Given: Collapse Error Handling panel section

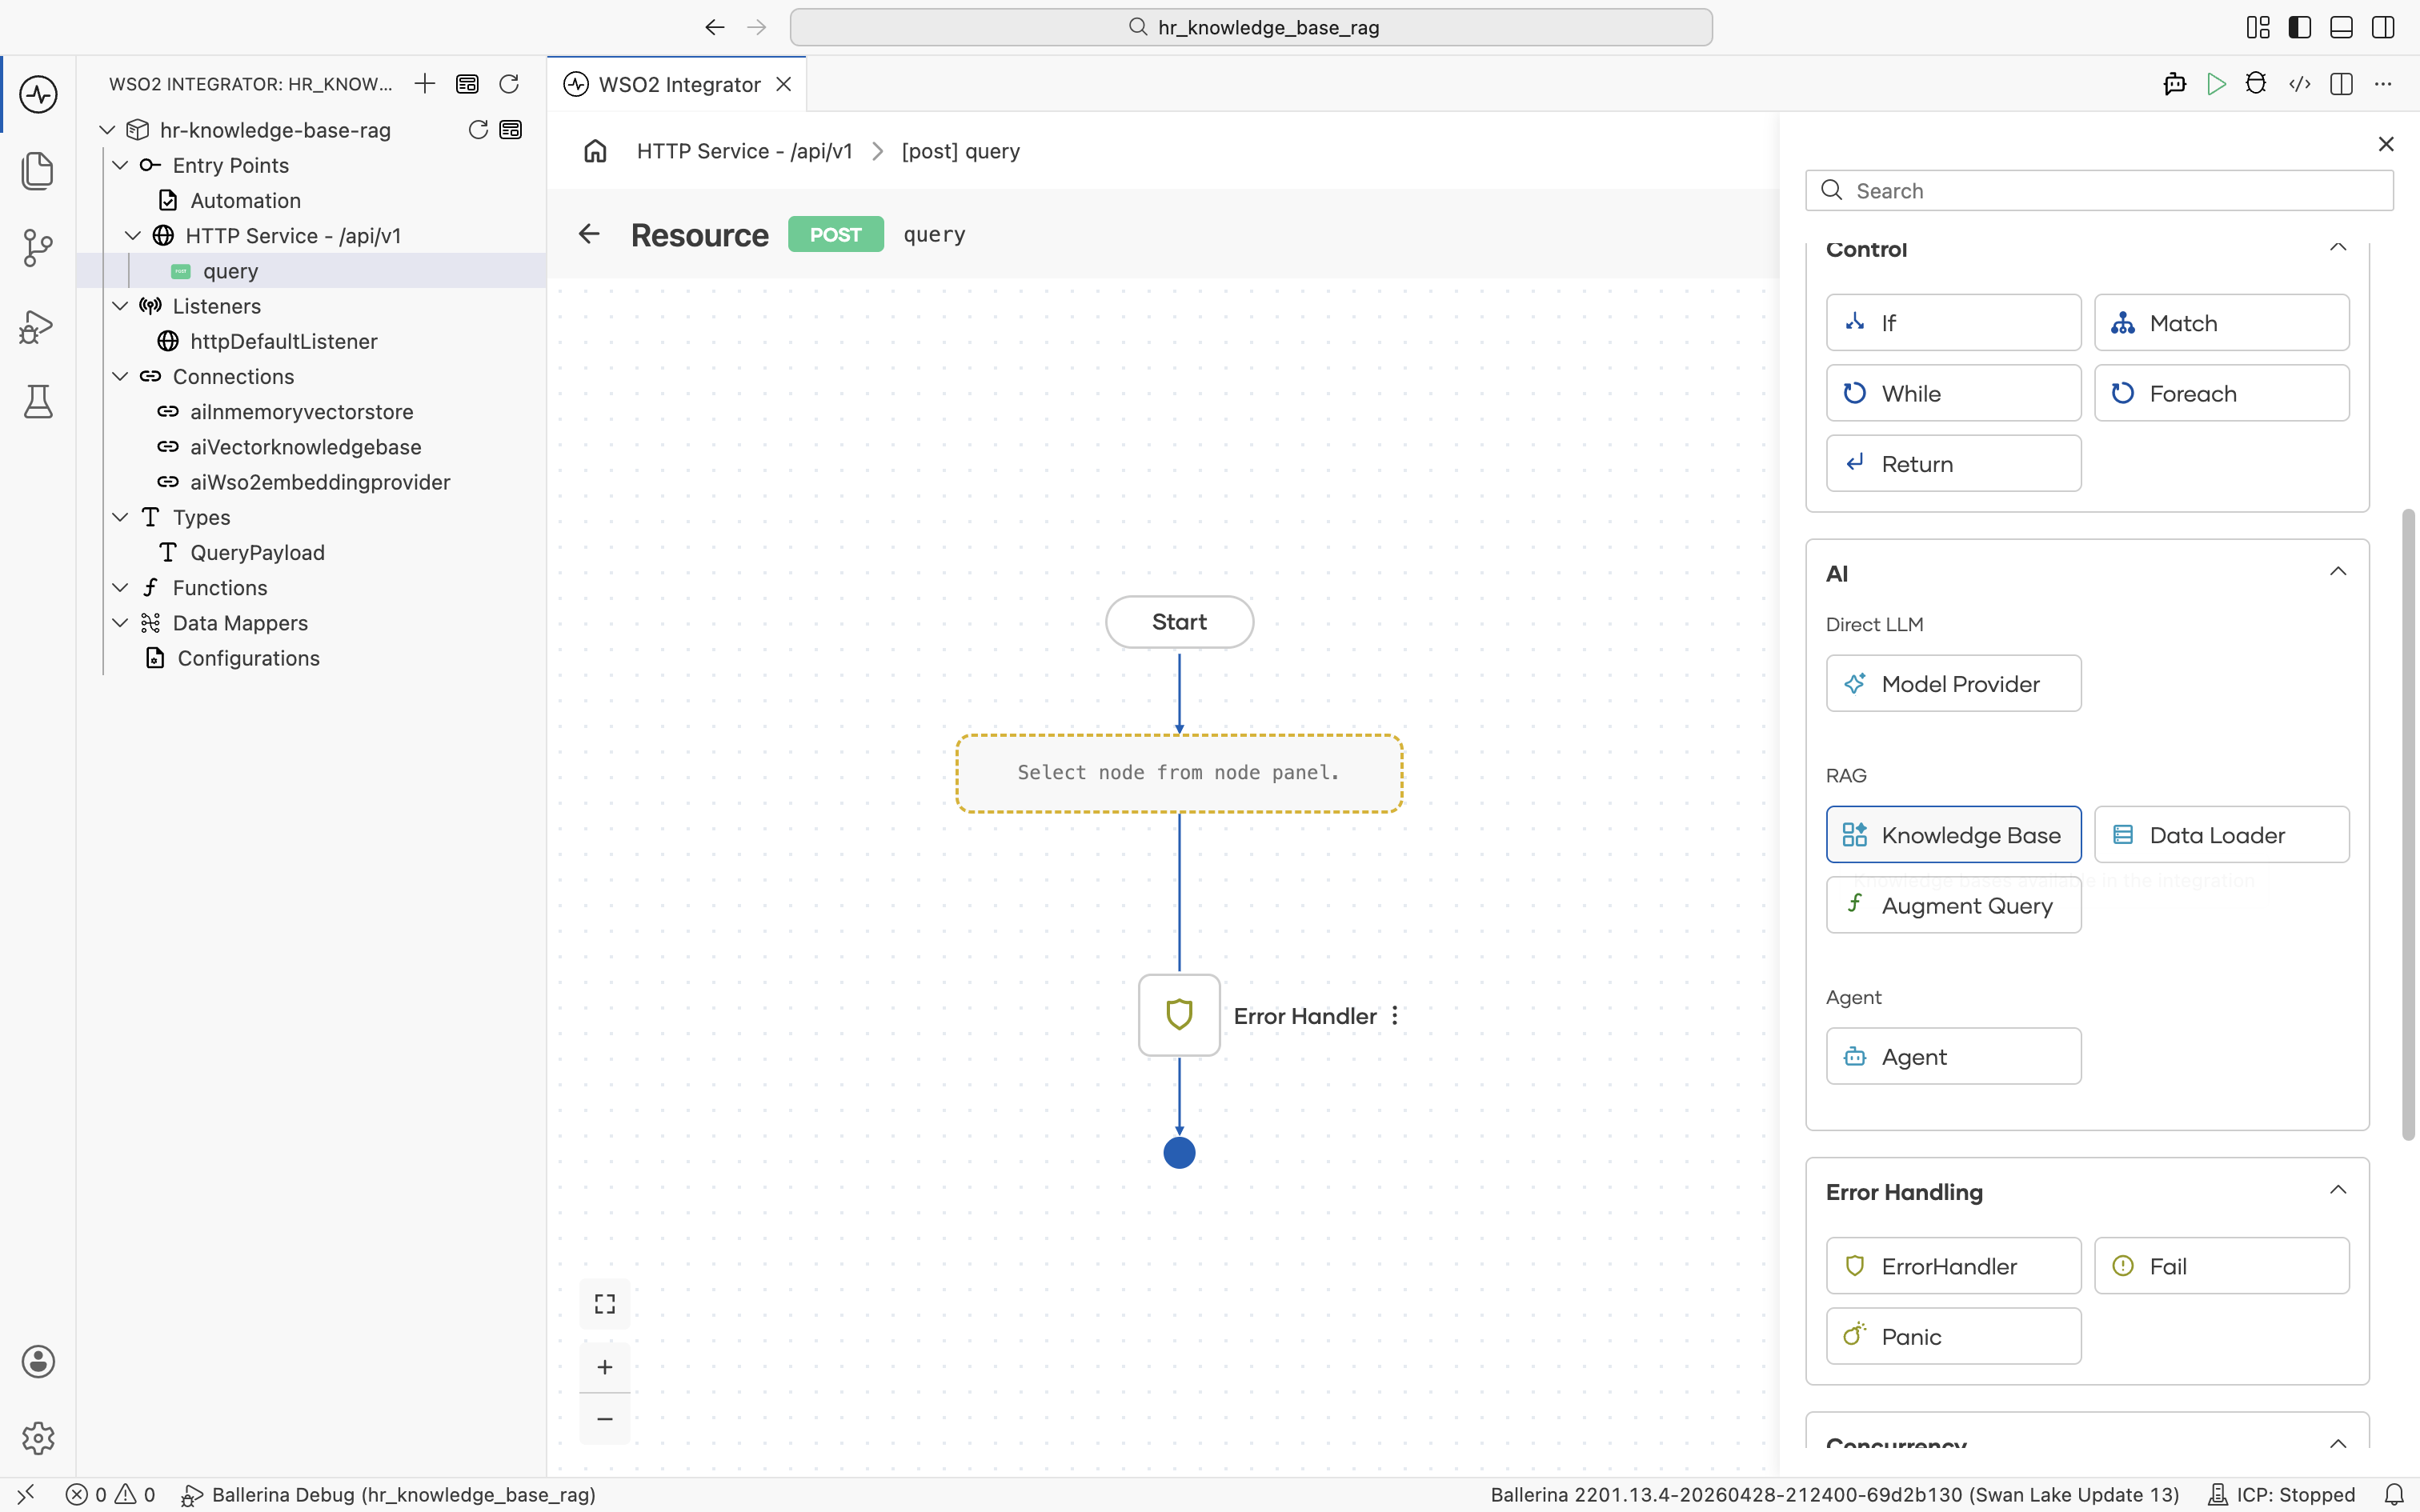Looking at the screenshot, I should (x=2338, y=1190).
